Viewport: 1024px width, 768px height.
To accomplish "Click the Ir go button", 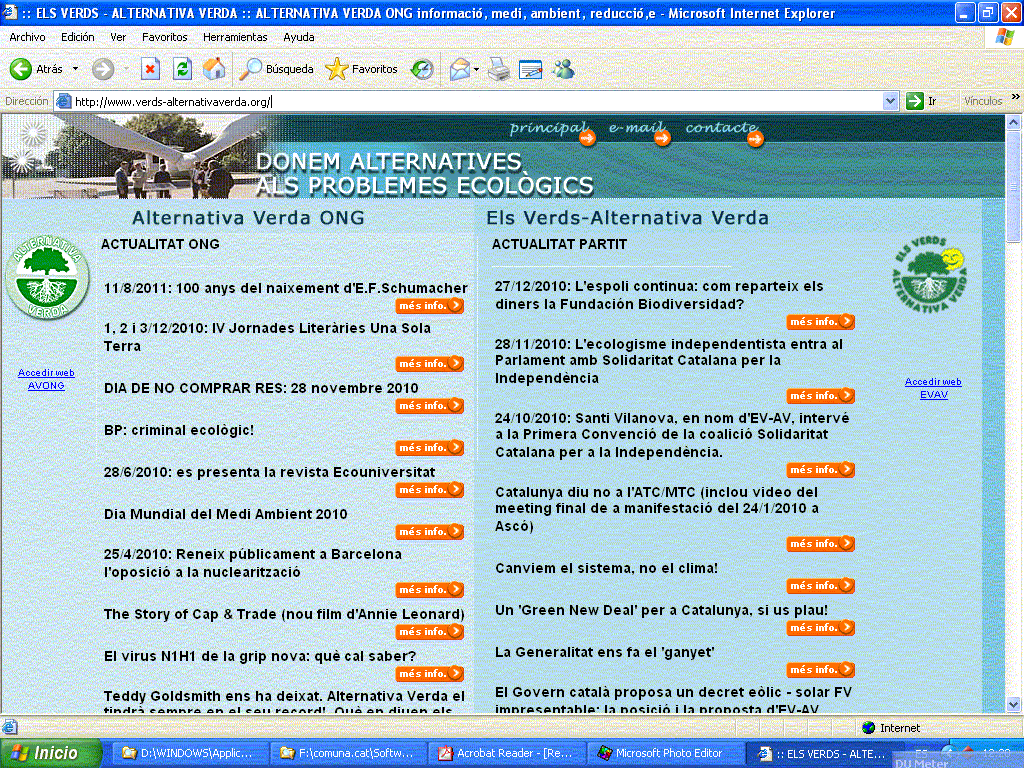I will [x=921, y=101].
